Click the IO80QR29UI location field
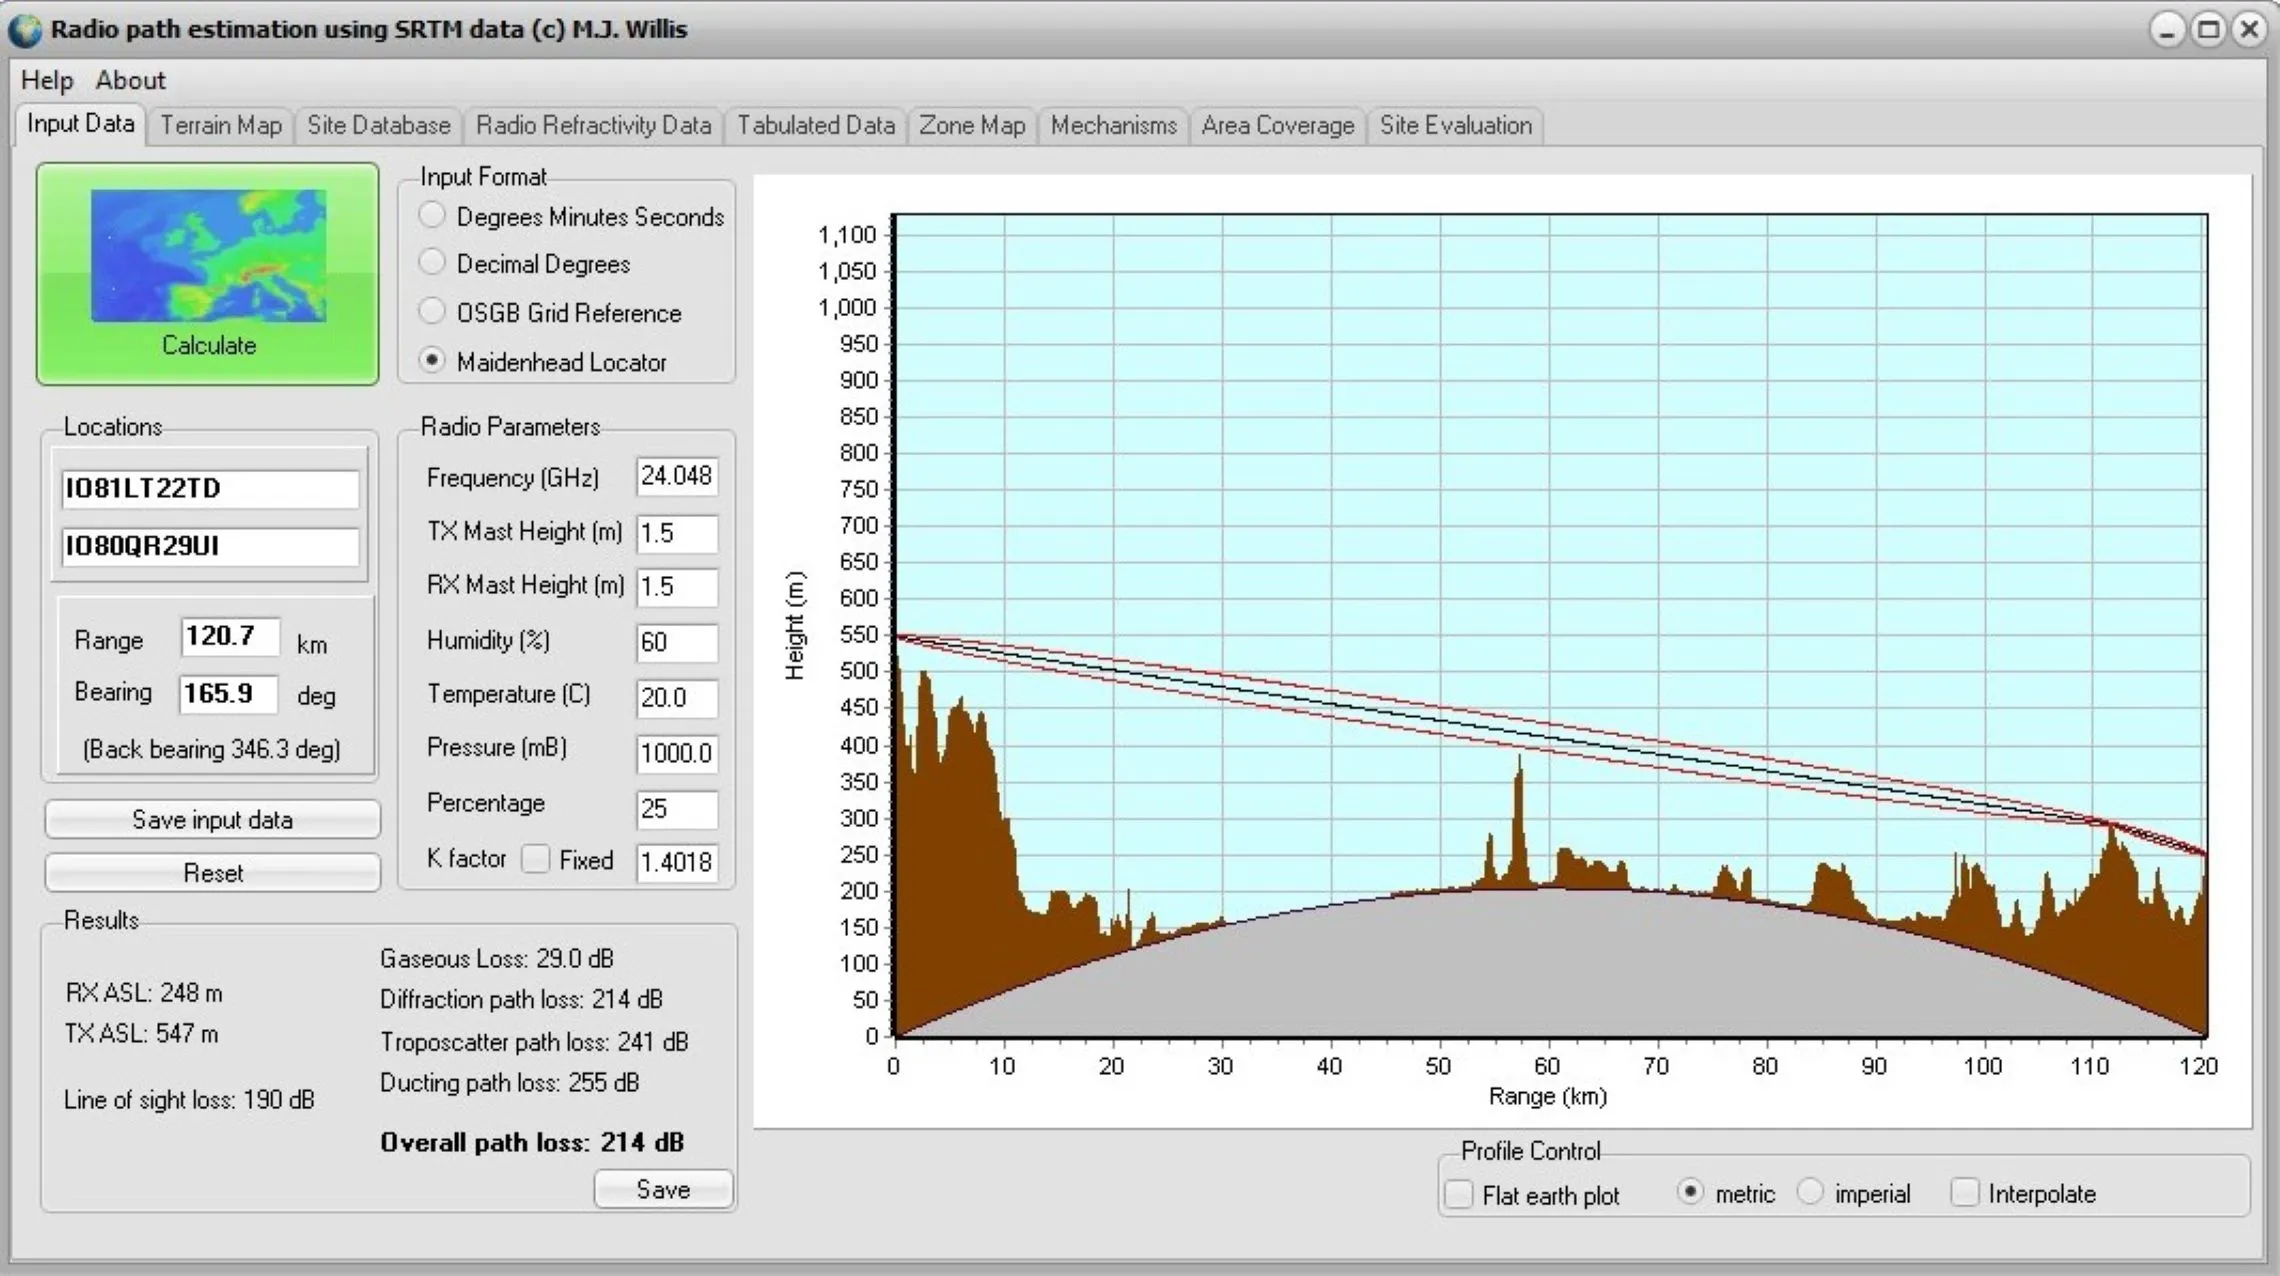The height and width of the screenshot is (1276, 2280). [210, 547]
